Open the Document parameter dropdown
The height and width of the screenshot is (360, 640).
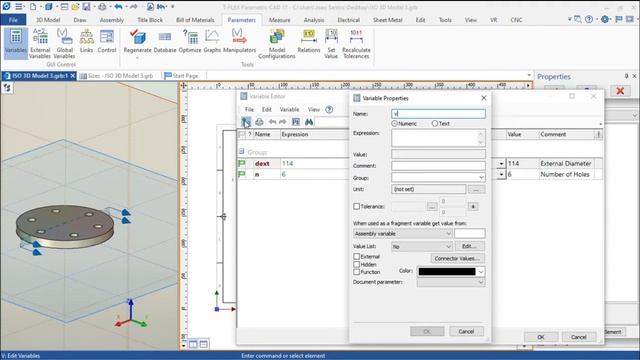click(481, 282)
